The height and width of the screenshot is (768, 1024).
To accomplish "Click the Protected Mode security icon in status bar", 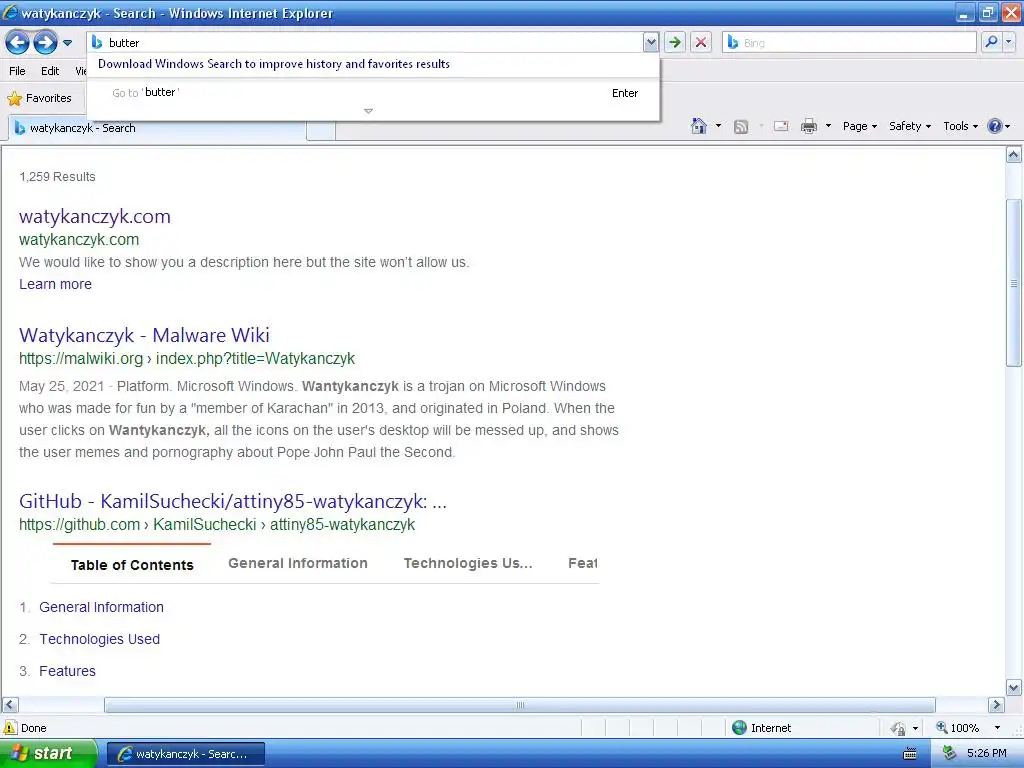I will pos(899,728).
